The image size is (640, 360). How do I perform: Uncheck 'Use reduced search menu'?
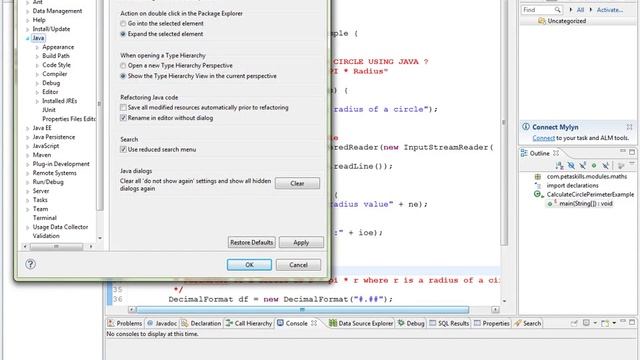(x=123, y=149)
